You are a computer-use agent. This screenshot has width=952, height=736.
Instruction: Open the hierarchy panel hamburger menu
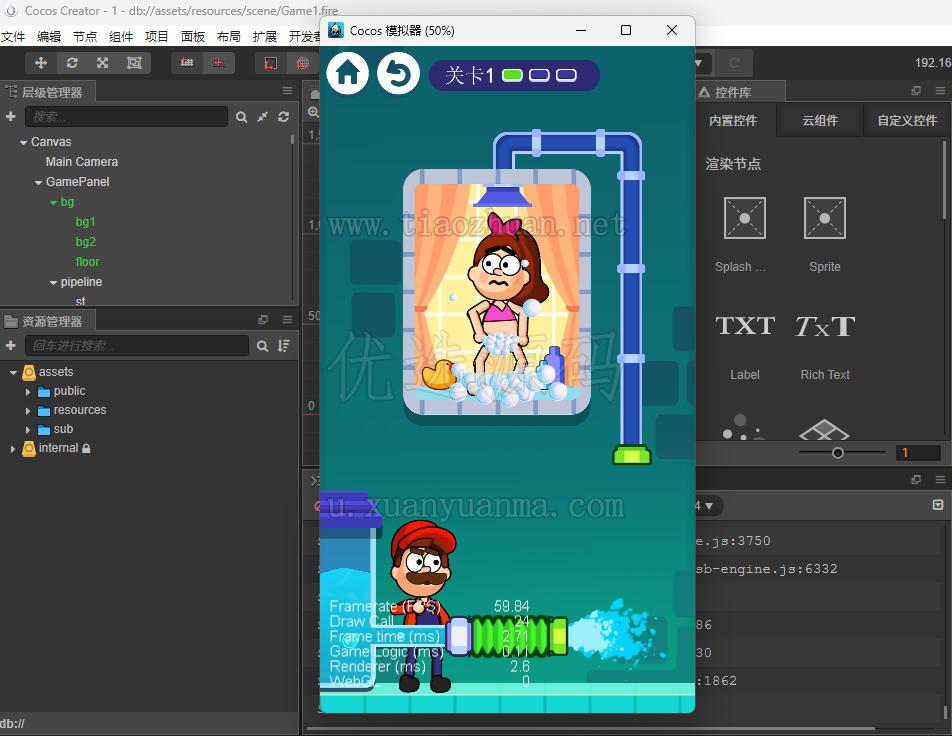click(x=287, y=90)
